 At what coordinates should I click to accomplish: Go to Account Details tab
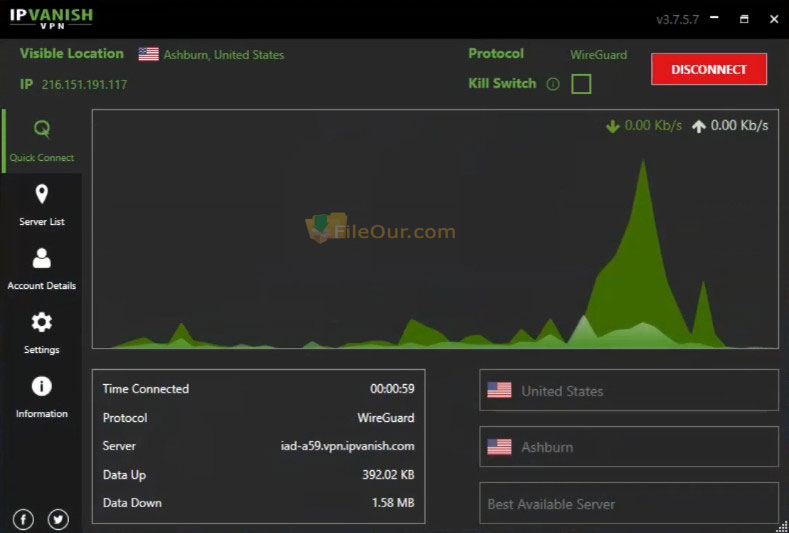pos(42,269)
